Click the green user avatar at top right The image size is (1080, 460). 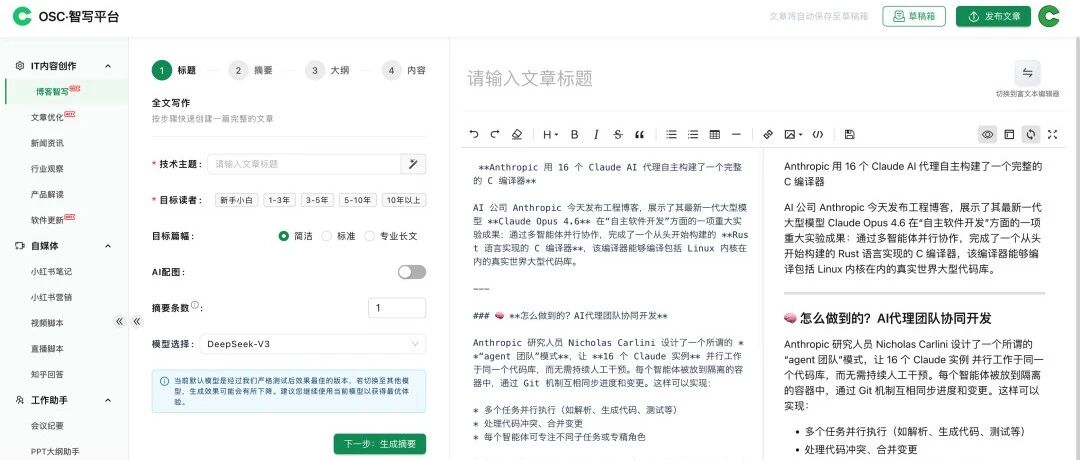1049,17
